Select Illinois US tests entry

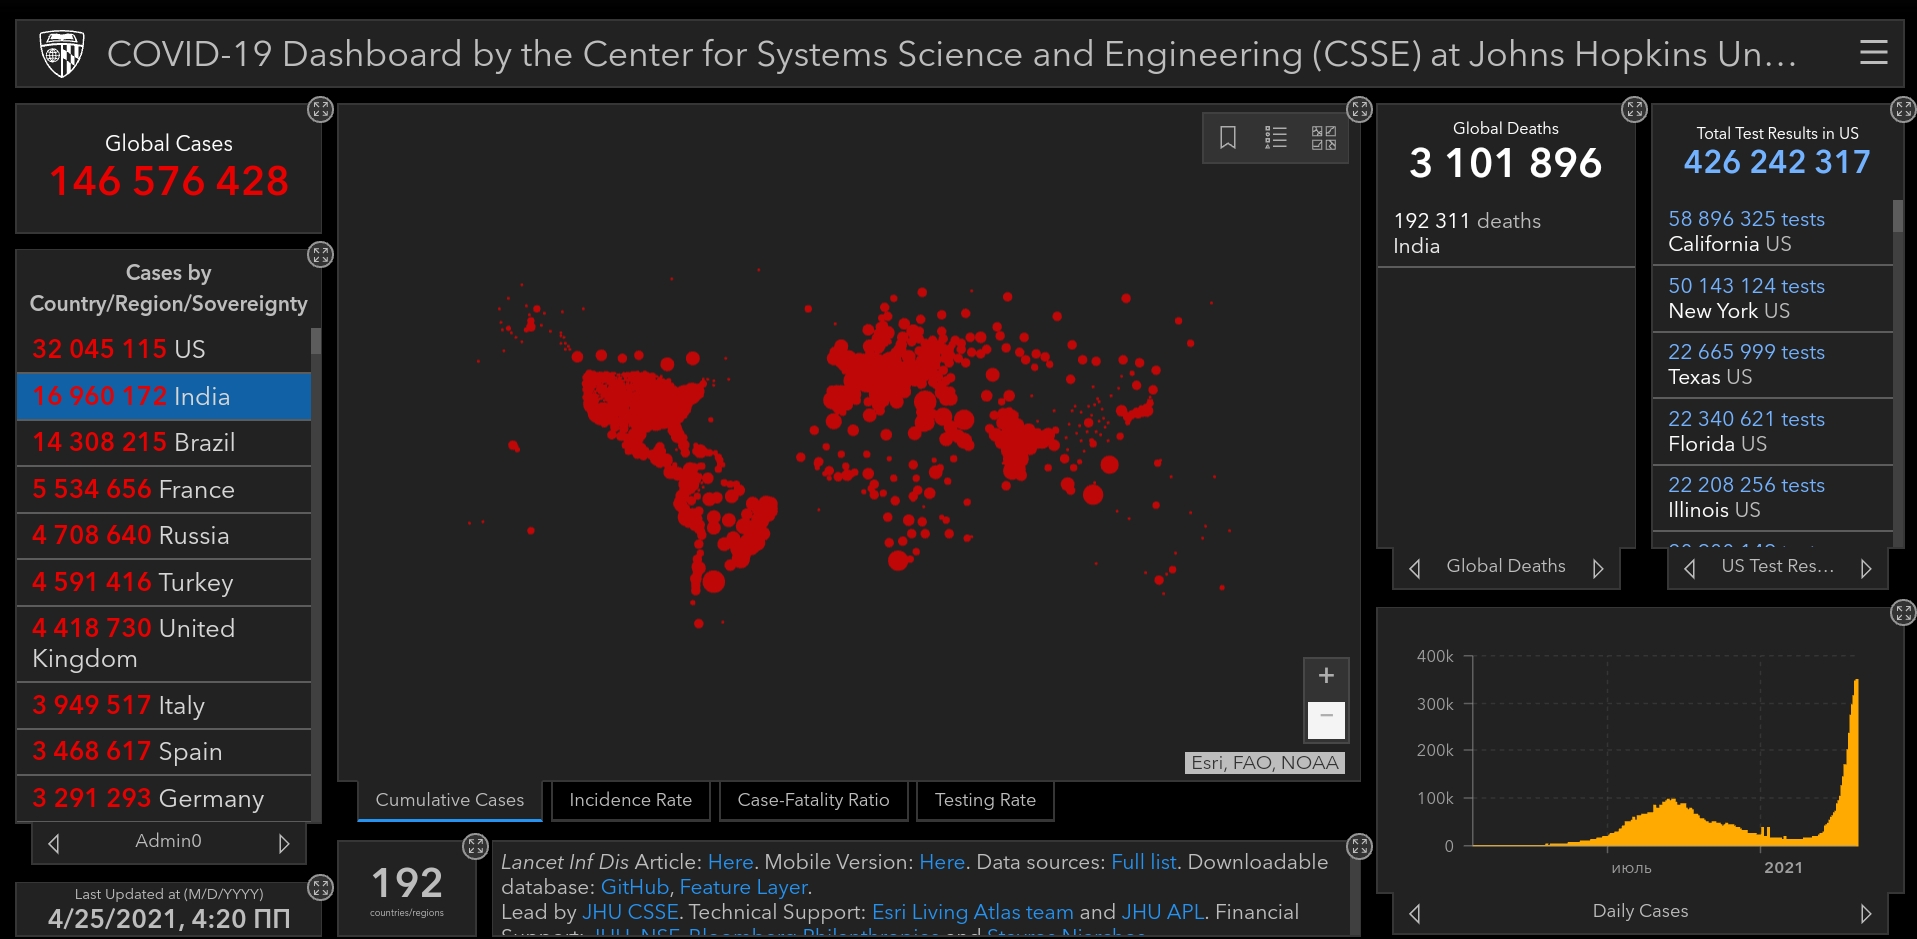pyautogui.click(x=1772, y=497)
